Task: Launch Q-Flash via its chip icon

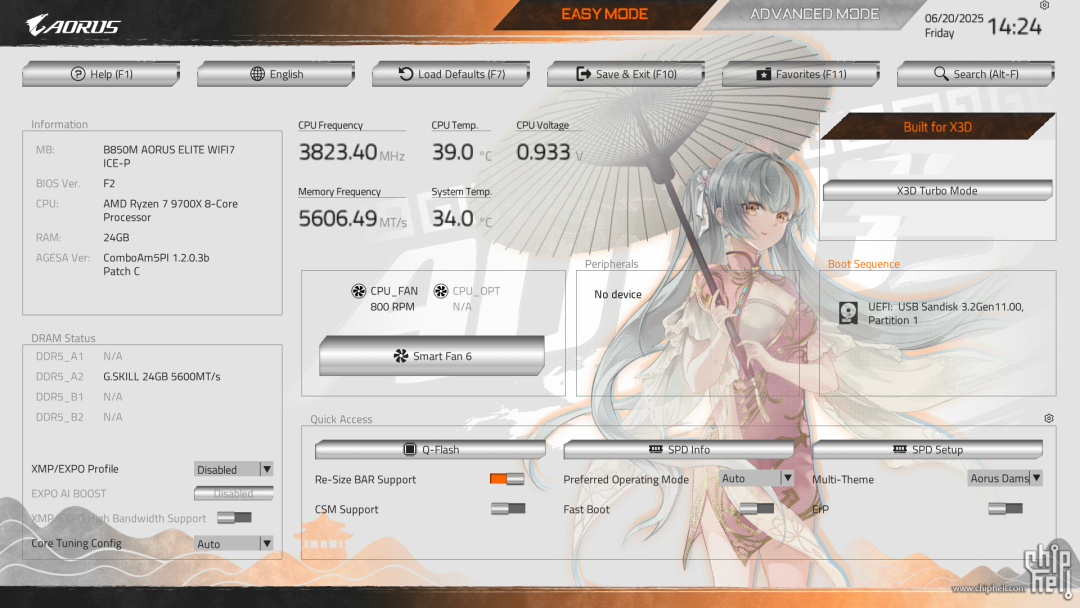Action: click(x=410, y=450)
